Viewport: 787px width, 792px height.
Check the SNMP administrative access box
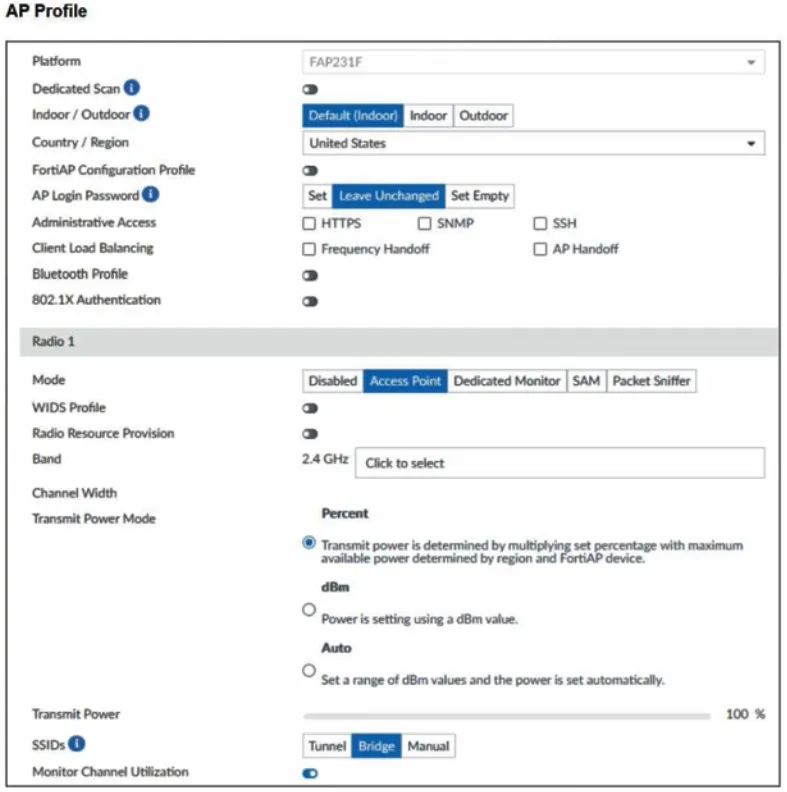pyautogui.click(x=424, y=223)
